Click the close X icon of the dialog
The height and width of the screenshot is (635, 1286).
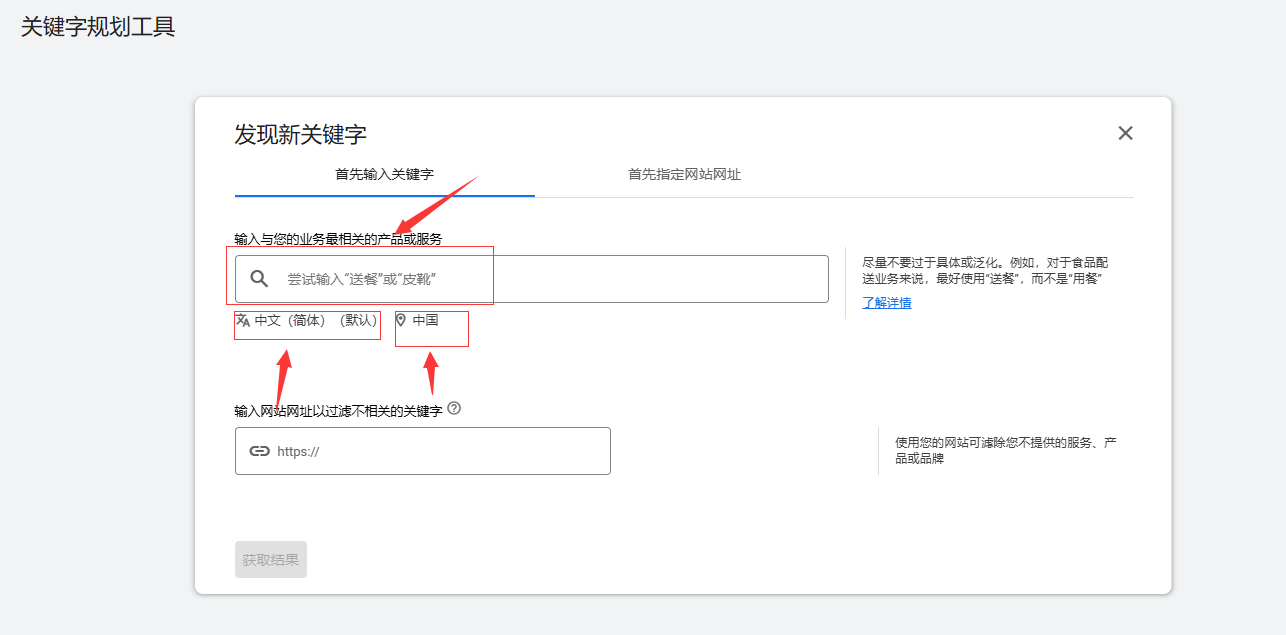pyautogui.click(x=1125, y=132)
